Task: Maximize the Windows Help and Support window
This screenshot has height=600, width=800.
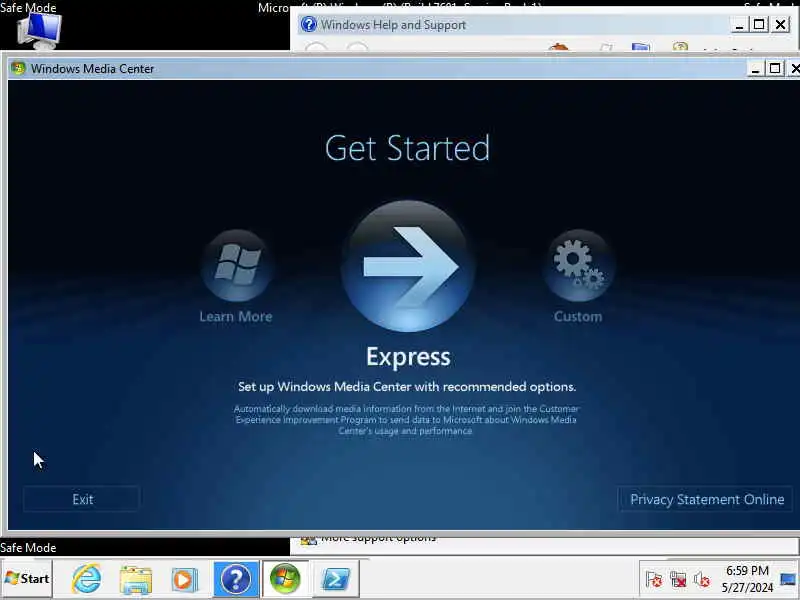Action: tap(759, 24)
